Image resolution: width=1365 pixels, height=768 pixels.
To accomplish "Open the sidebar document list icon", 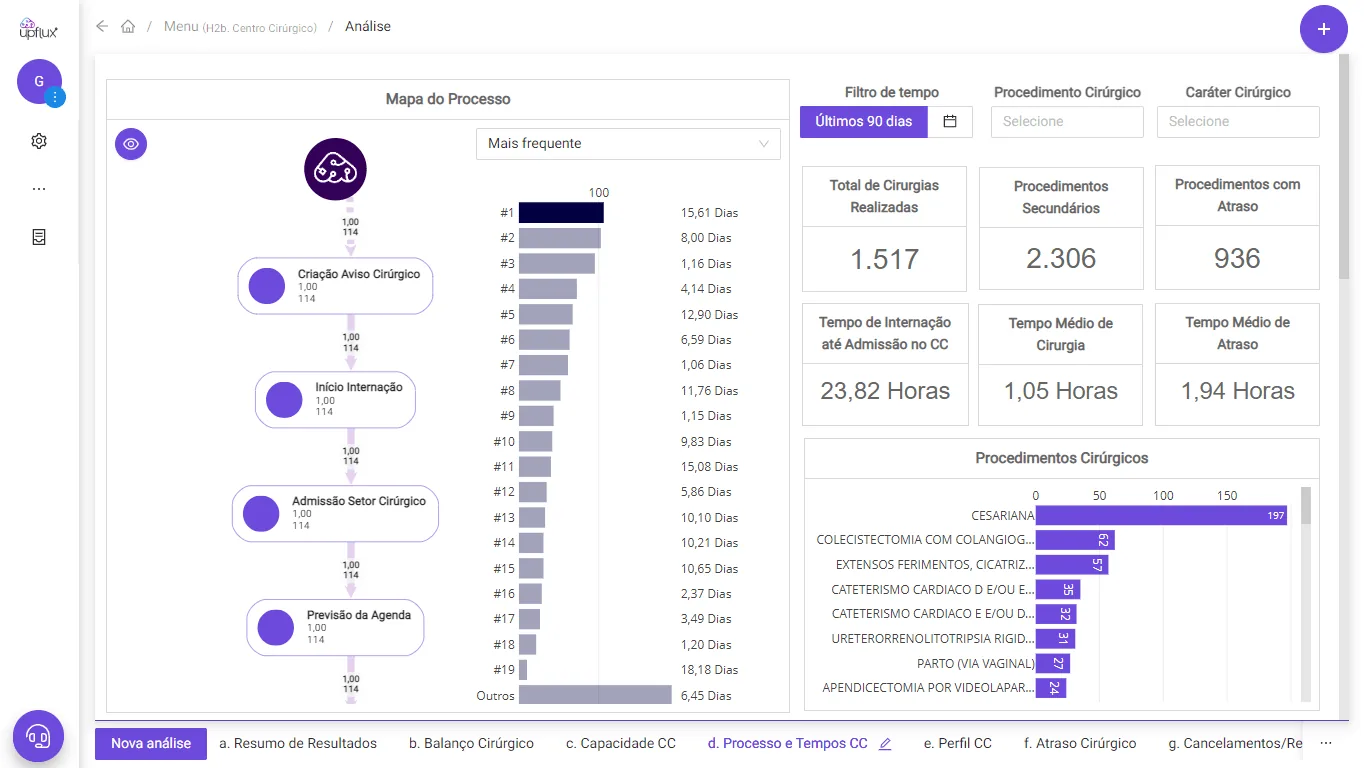I will tap(39, 237).
